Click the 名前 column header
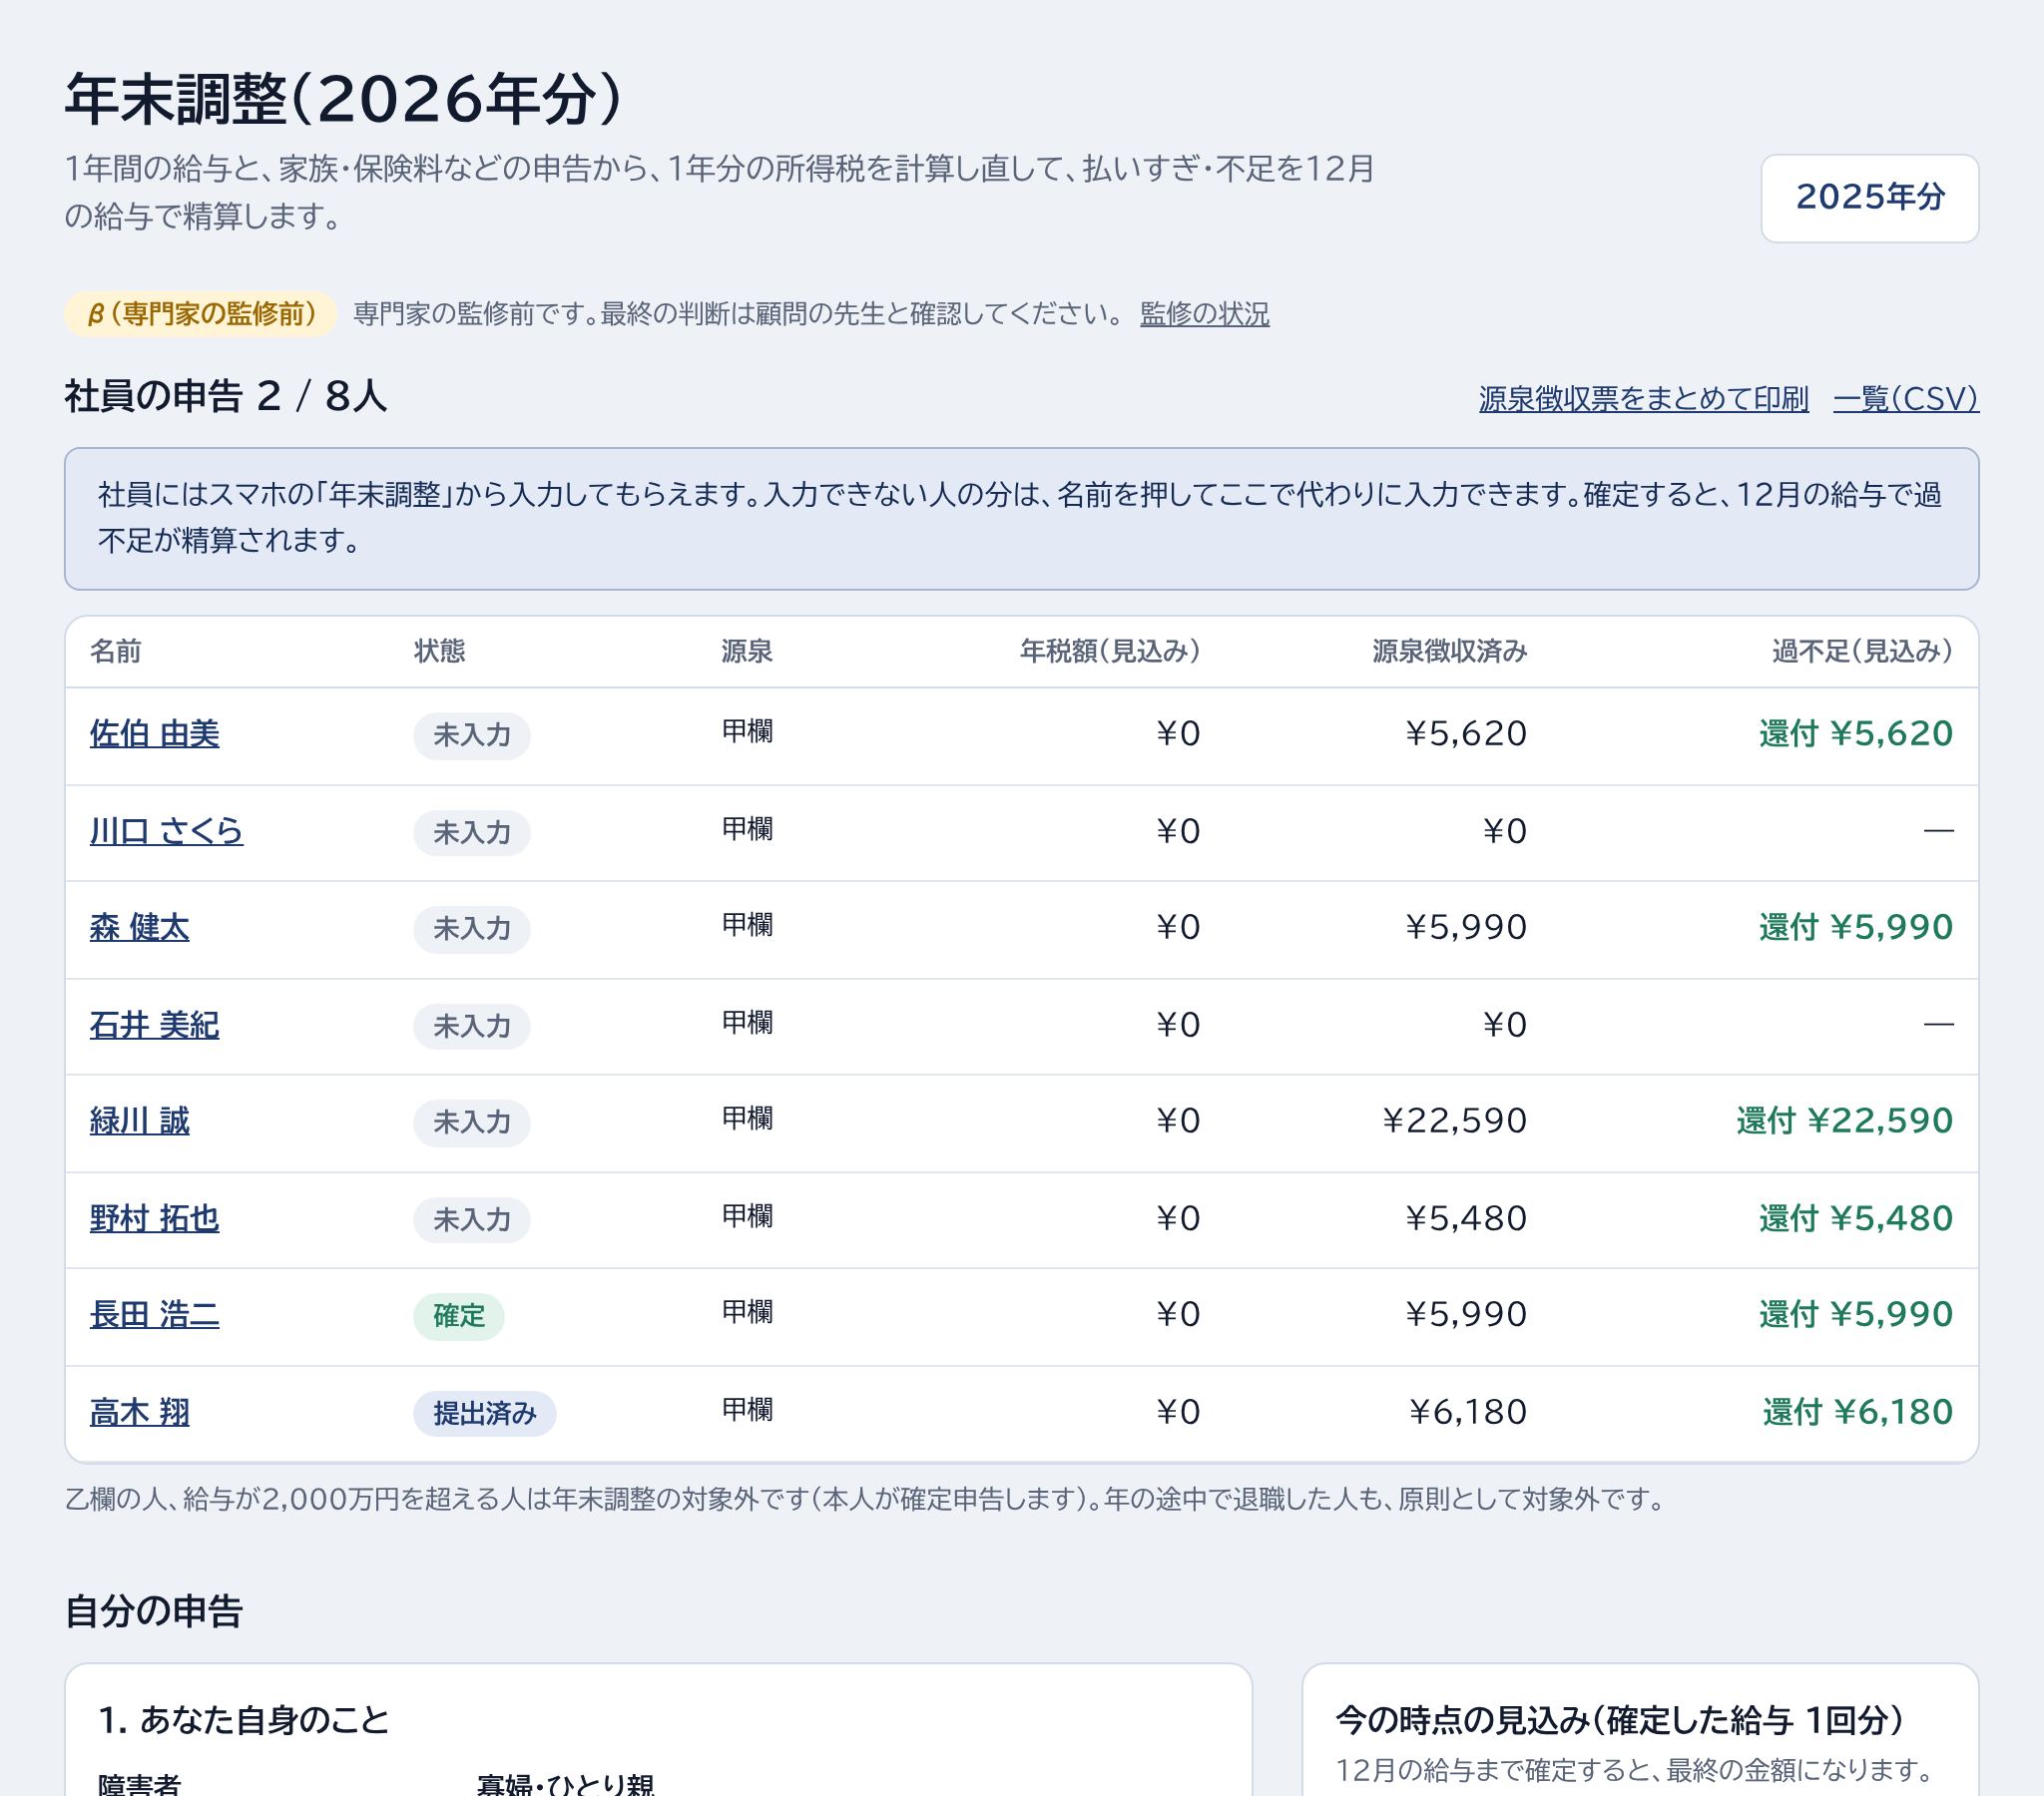The image size is (2044, 1796). point(116,652)
